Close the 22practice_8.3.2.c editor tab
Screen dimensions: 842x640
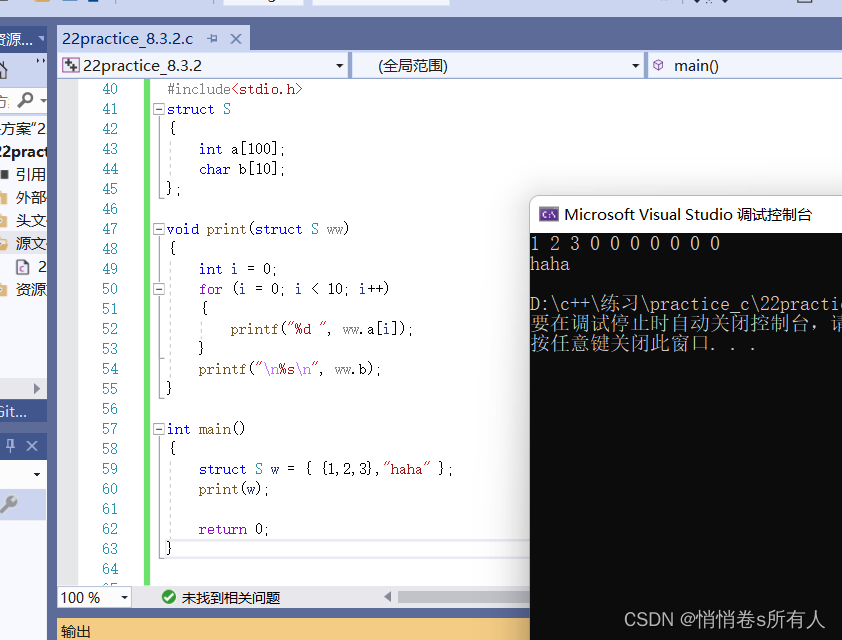(236, 39)
